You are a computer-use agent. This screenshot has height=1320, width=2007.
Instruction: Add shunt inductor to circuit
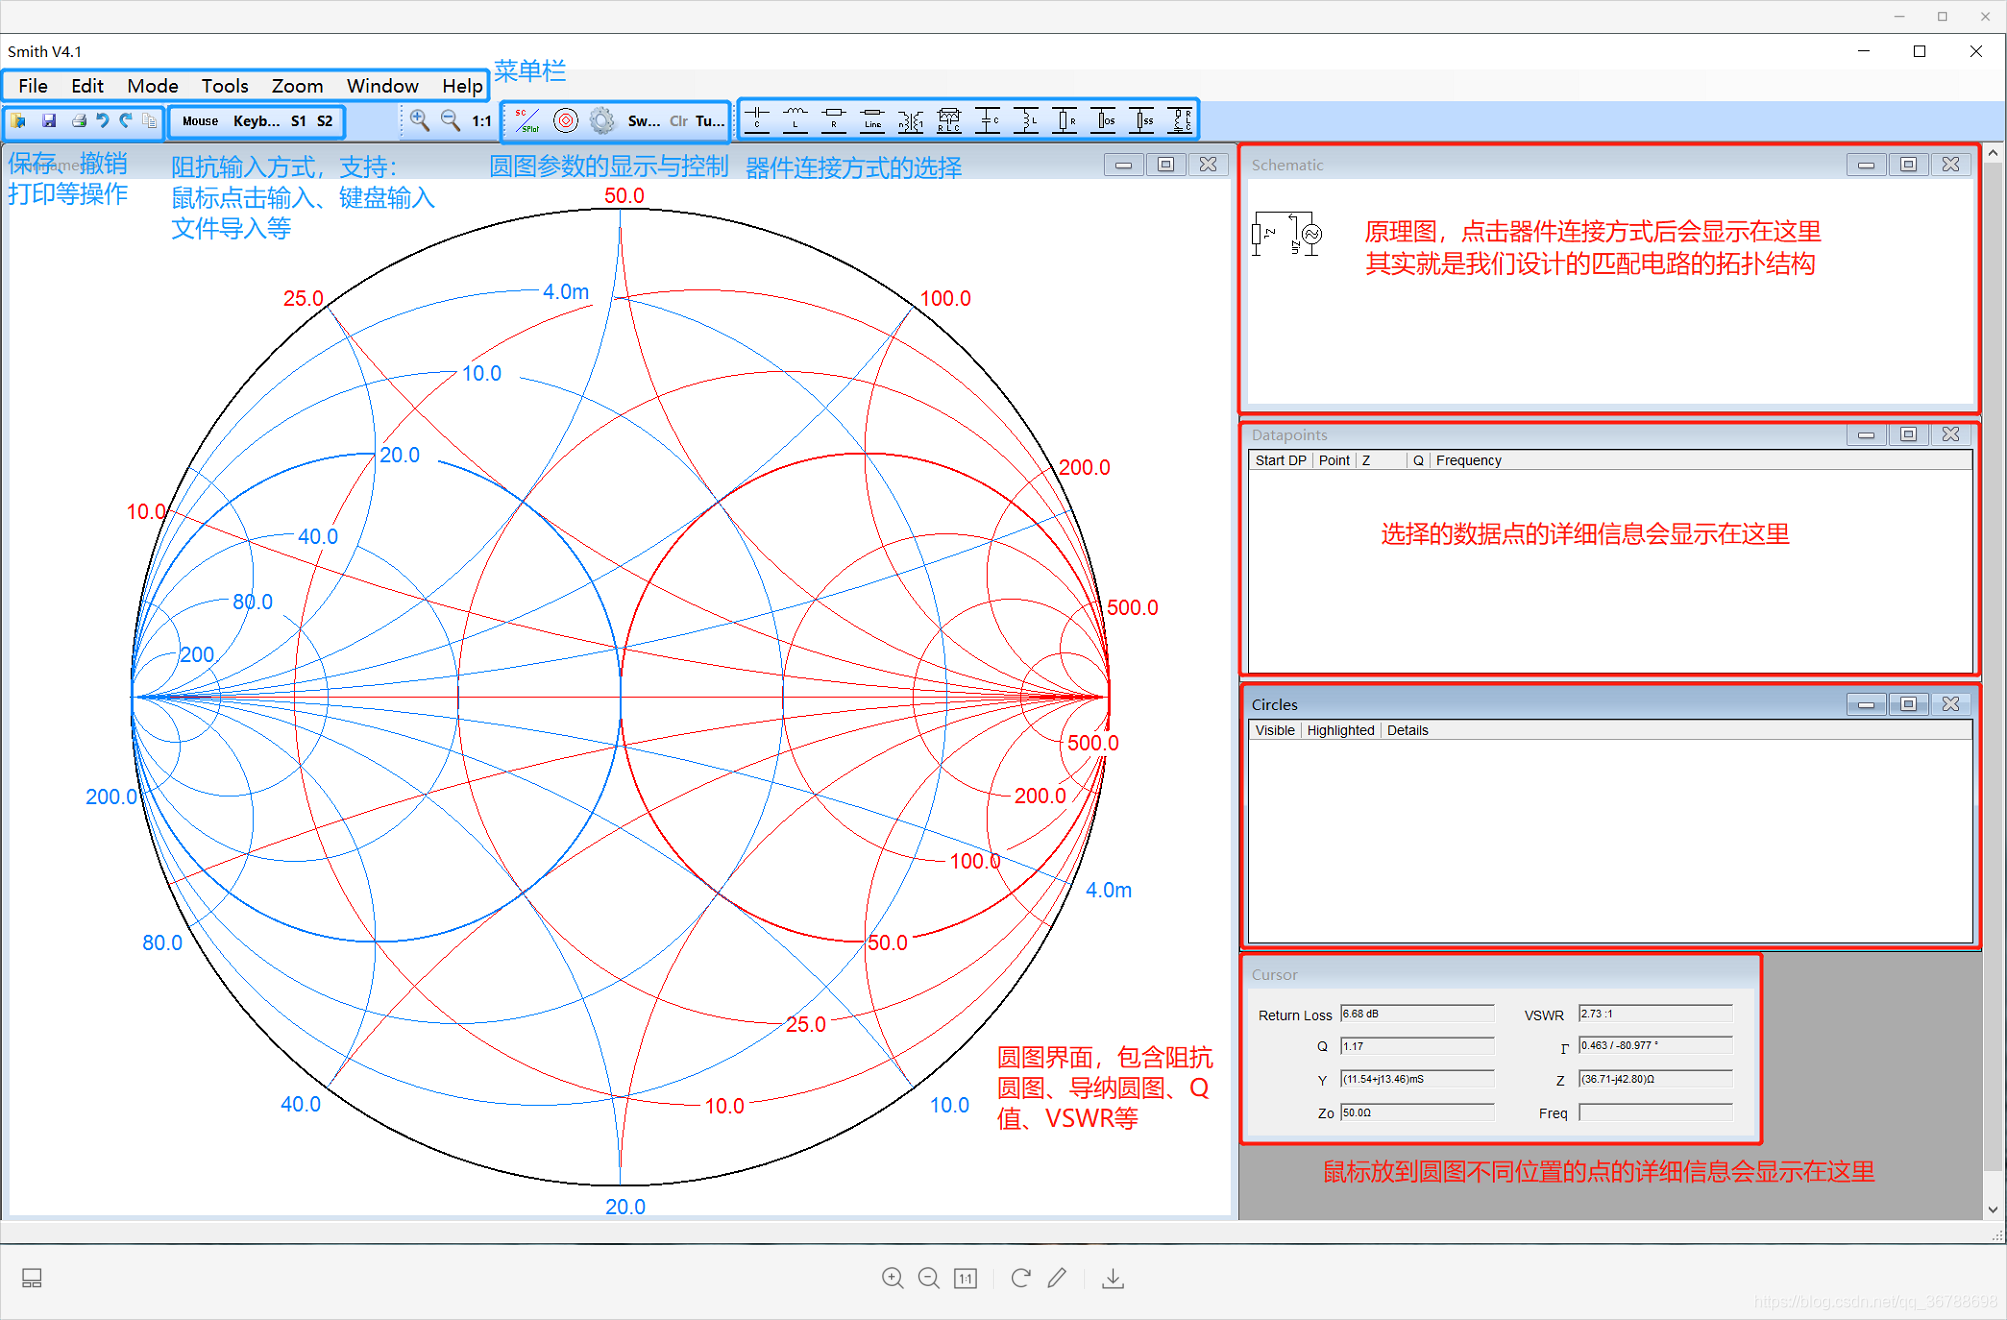pos(1026,120)
